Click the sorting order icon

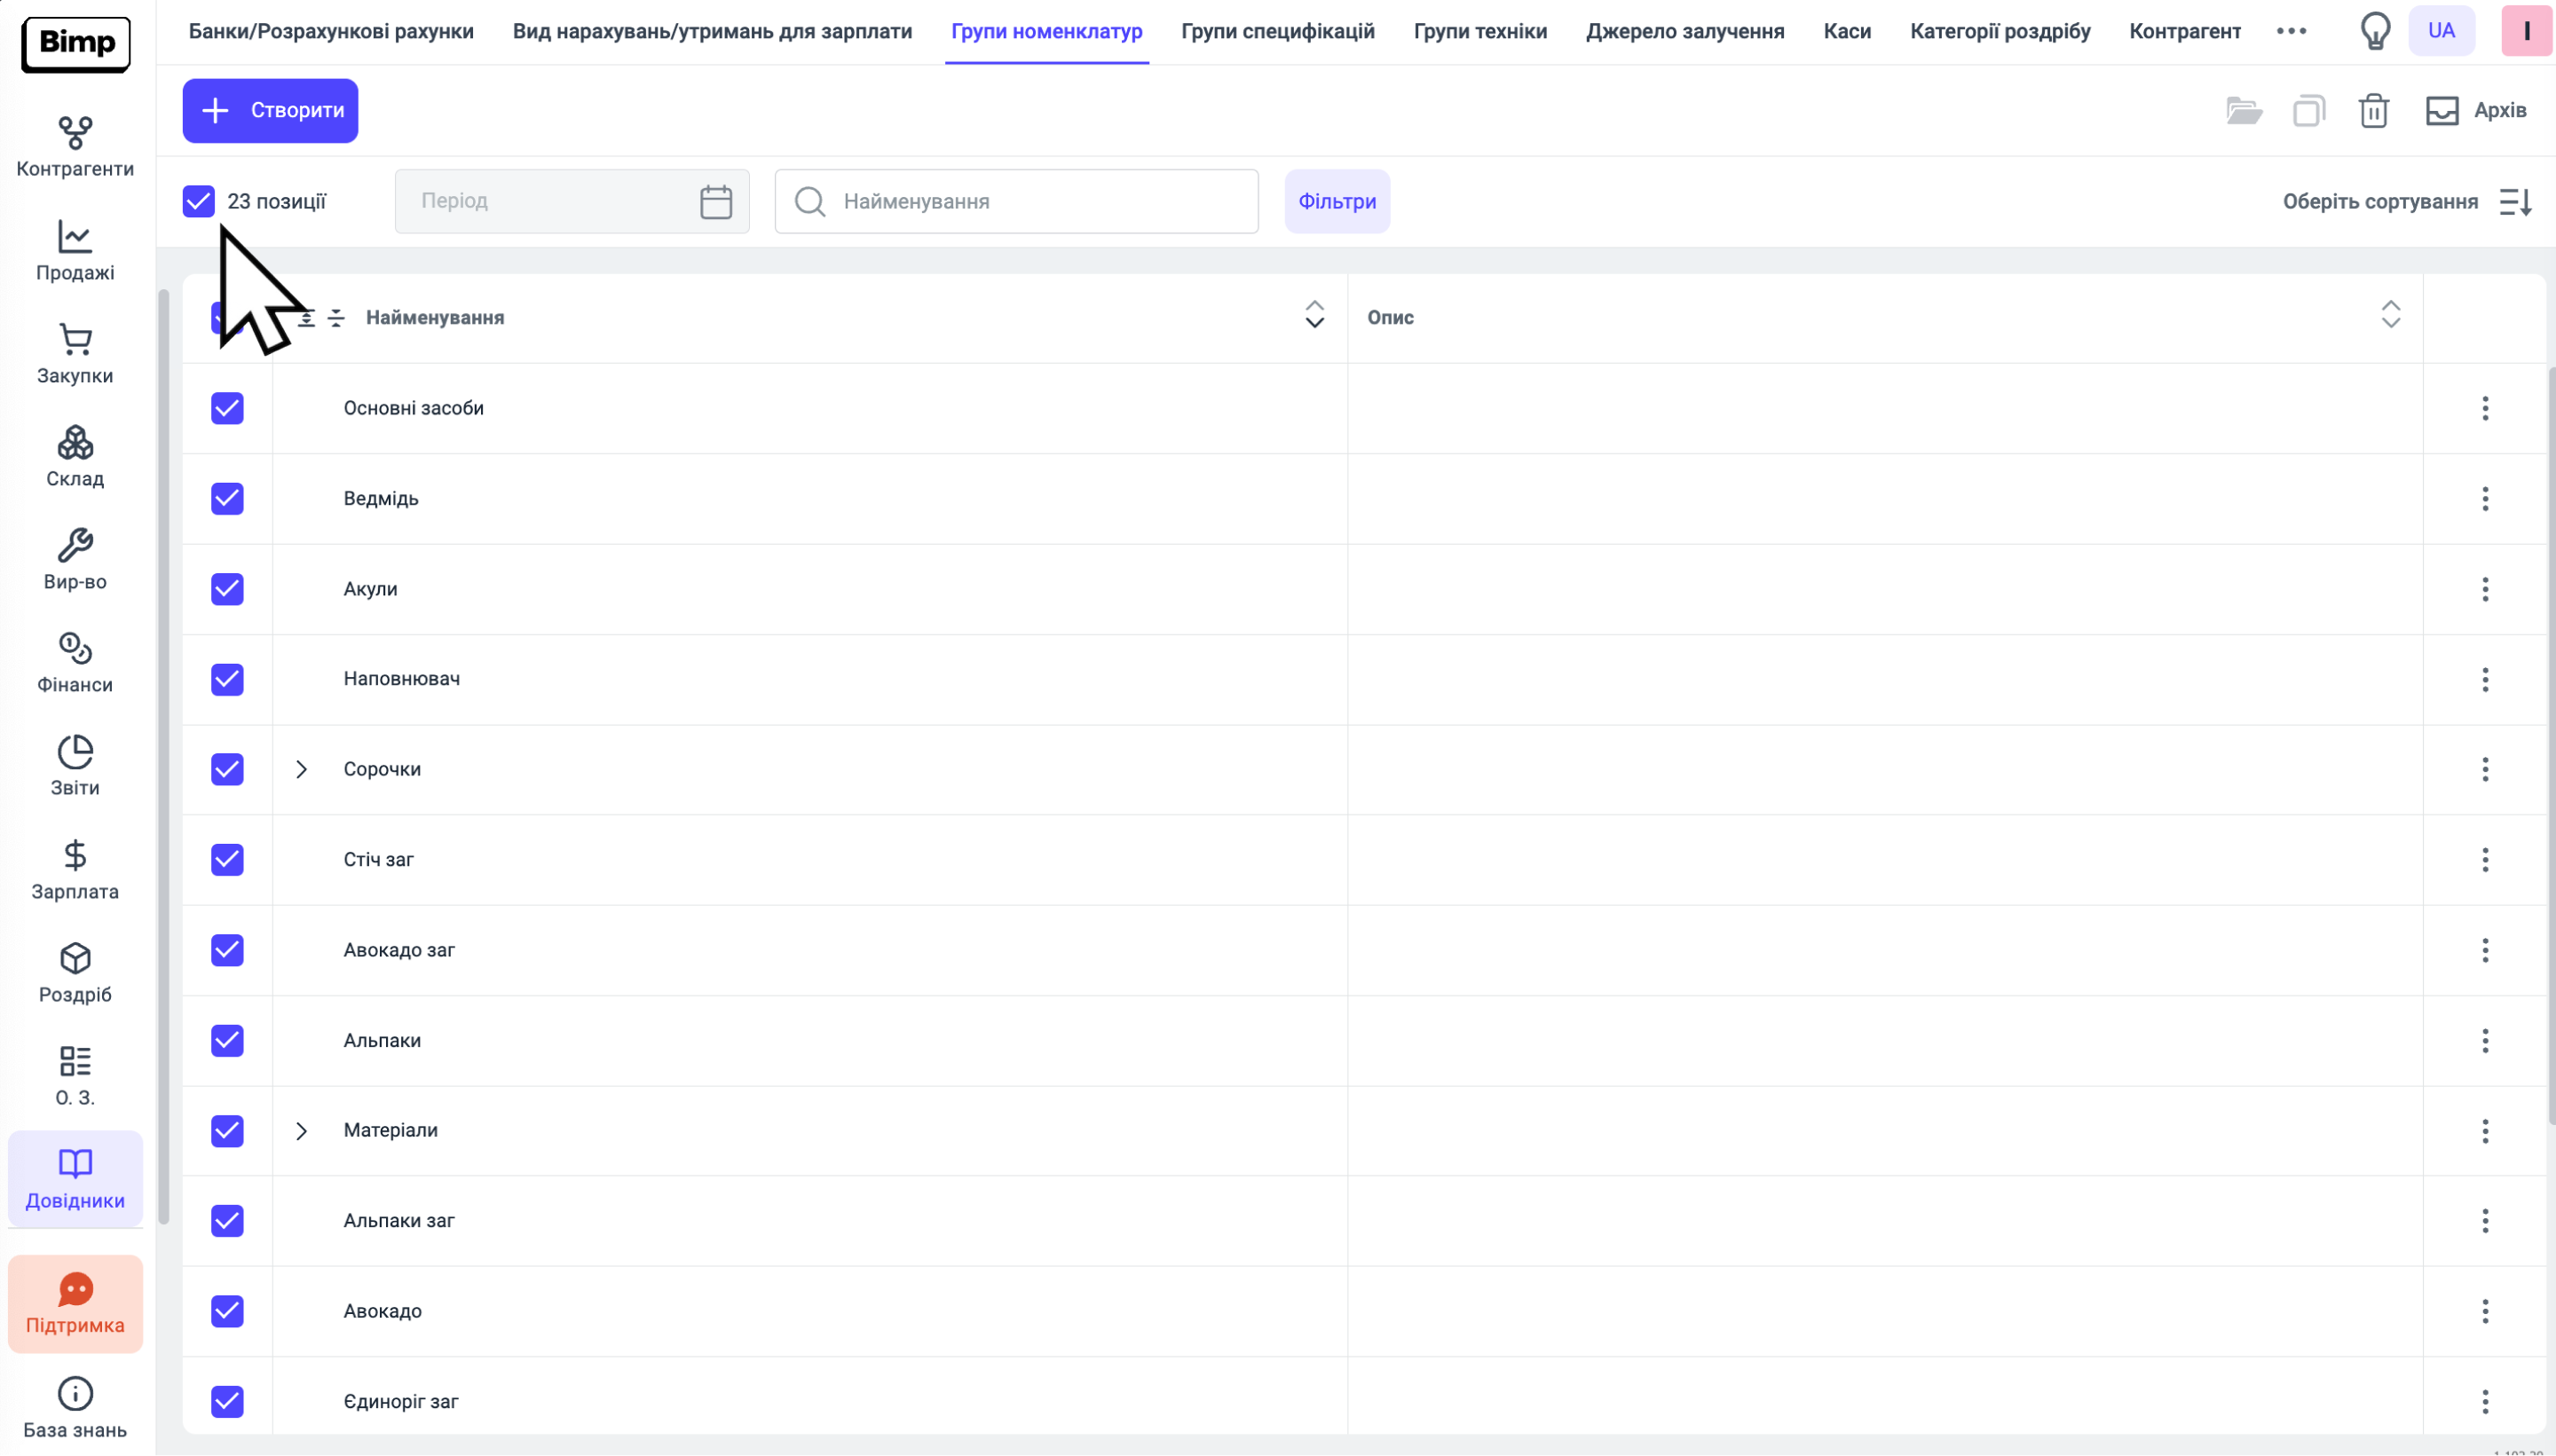click(x=2515, y=202)
